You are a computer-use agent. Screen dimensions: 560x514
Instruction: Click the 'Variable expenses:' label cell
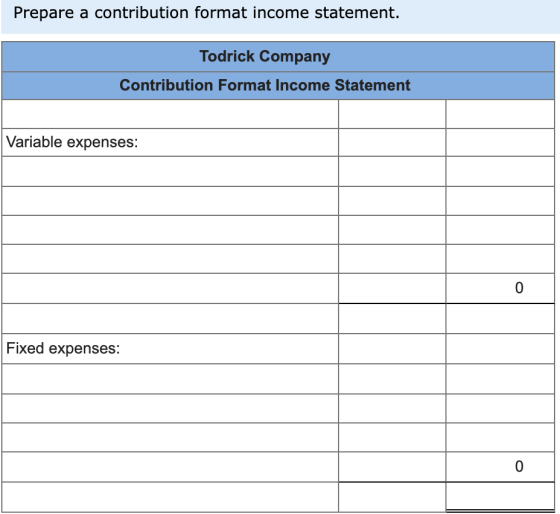pos(170,143)
